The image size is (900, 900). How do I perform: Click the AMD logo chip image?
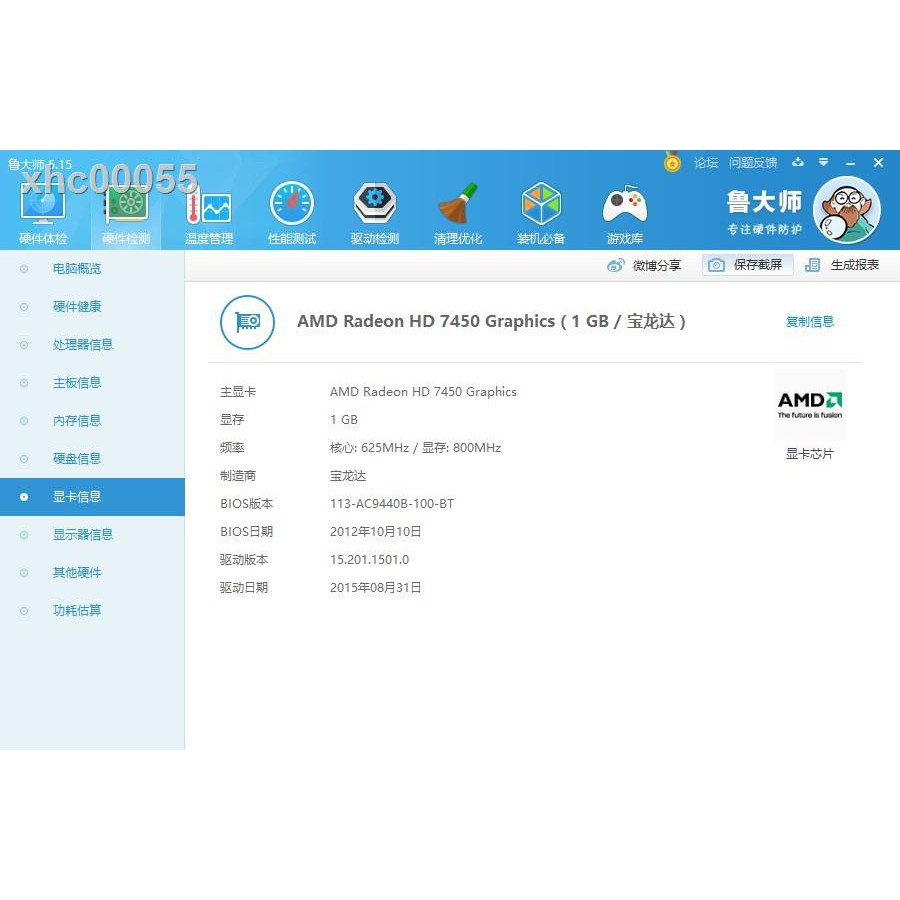(810, 405)
